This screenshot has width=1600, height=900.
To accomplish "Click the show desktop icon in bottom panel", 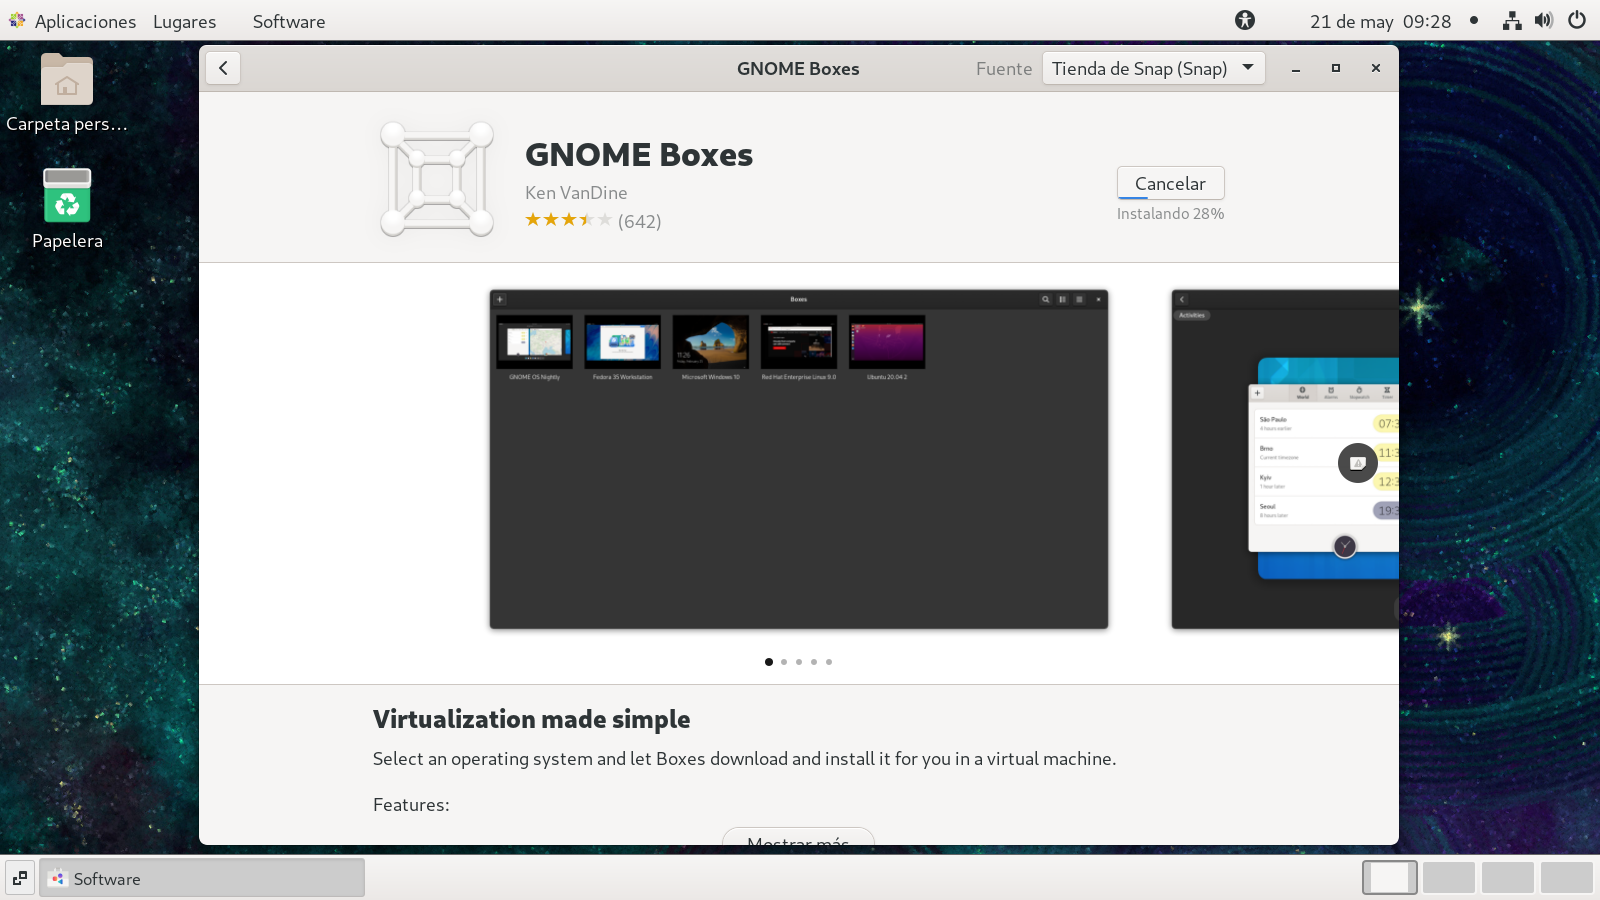I will tap(20, 878).
